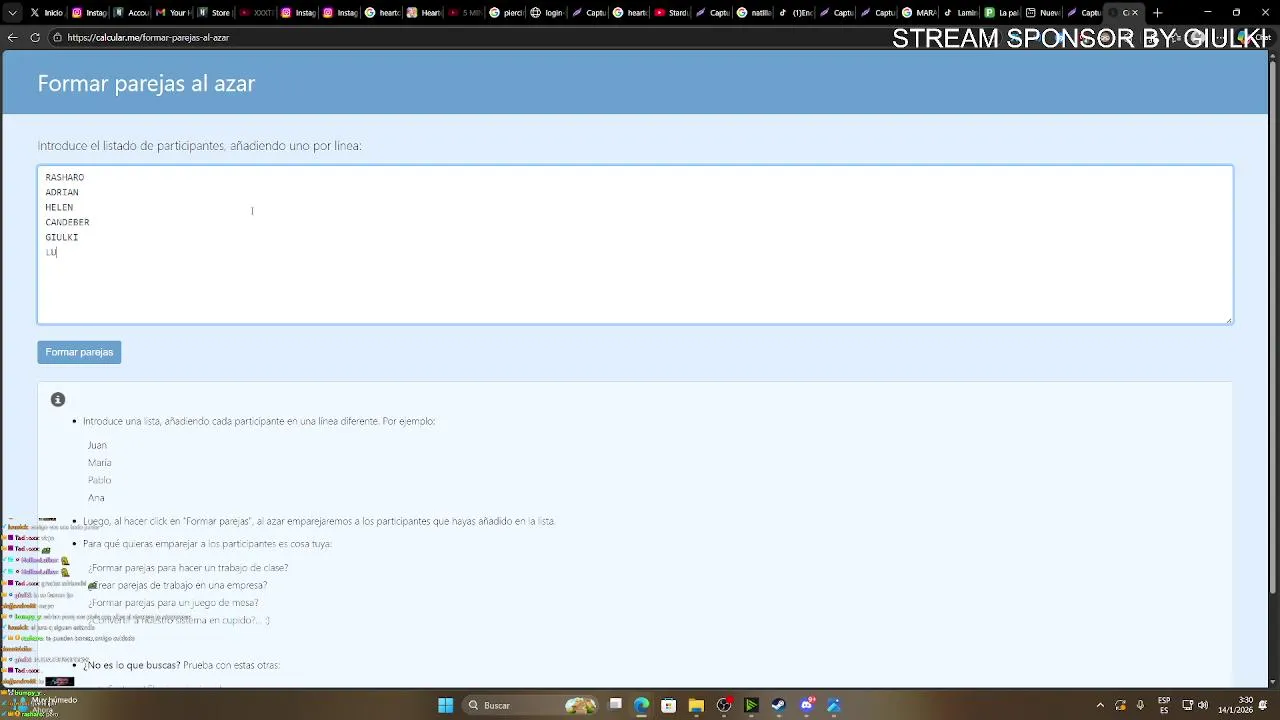The height and width of the screenshot is (720, 1280).
Task: Click the taskbar Buscar search box
Action: 530,705
